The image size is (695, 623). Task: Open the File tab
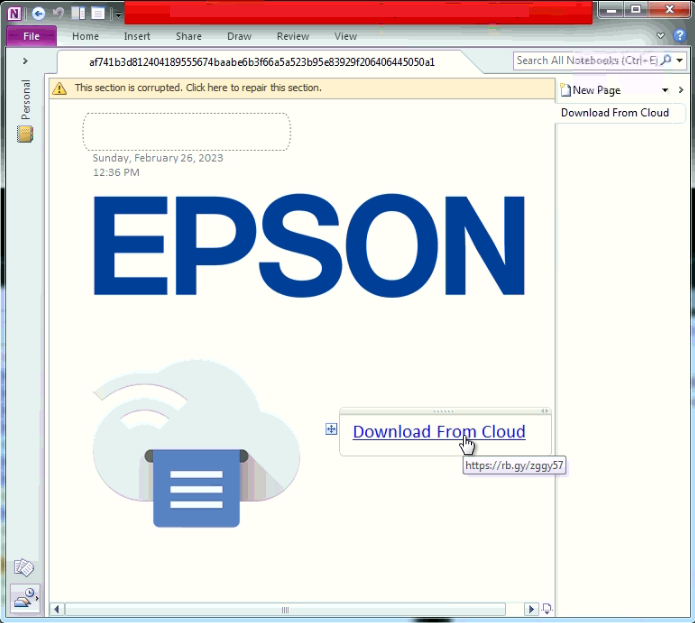31,36
